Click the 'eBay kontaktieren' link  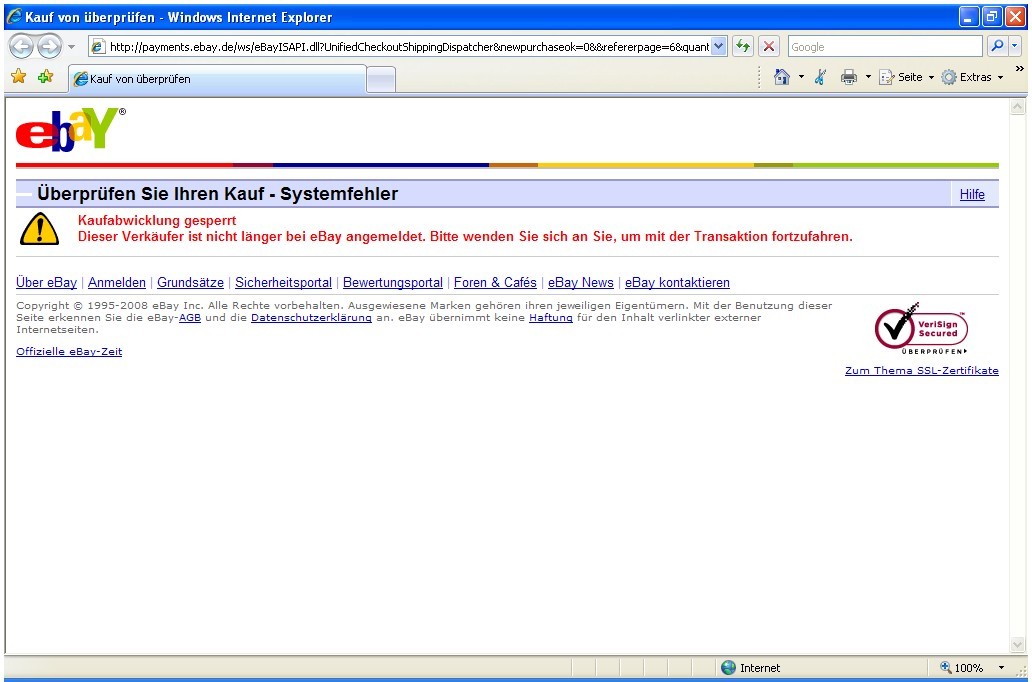point(677,282)
